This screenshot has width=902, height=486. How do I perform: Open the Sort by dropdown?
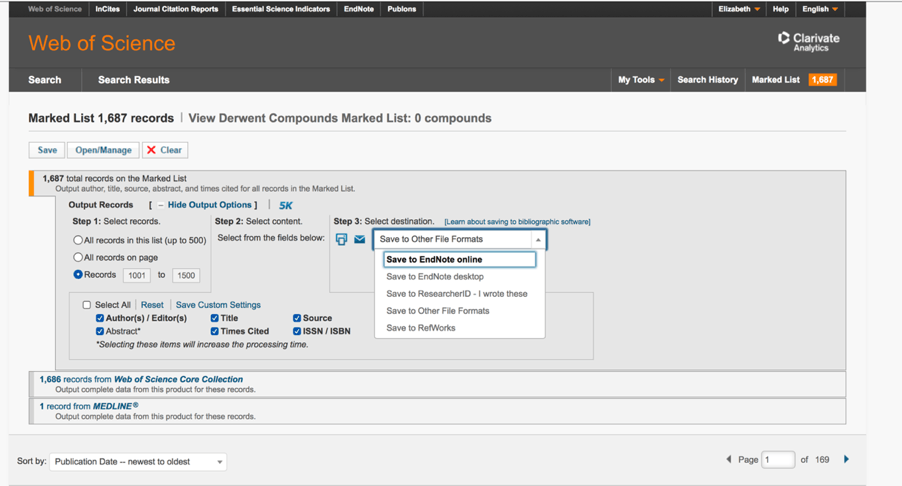click(138, 462)
